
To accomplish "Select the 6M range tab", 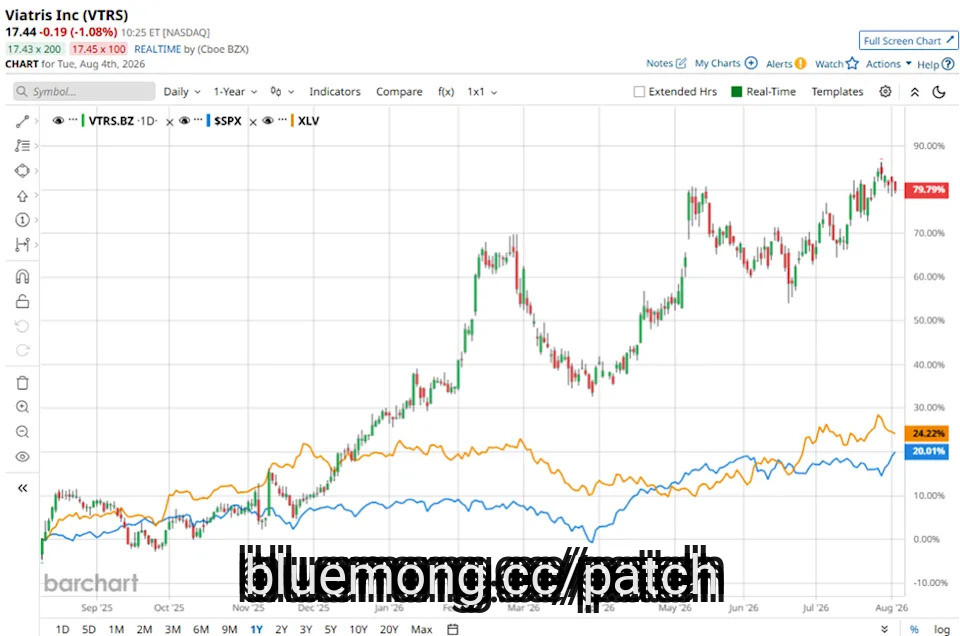I will (x=201, y=629).
